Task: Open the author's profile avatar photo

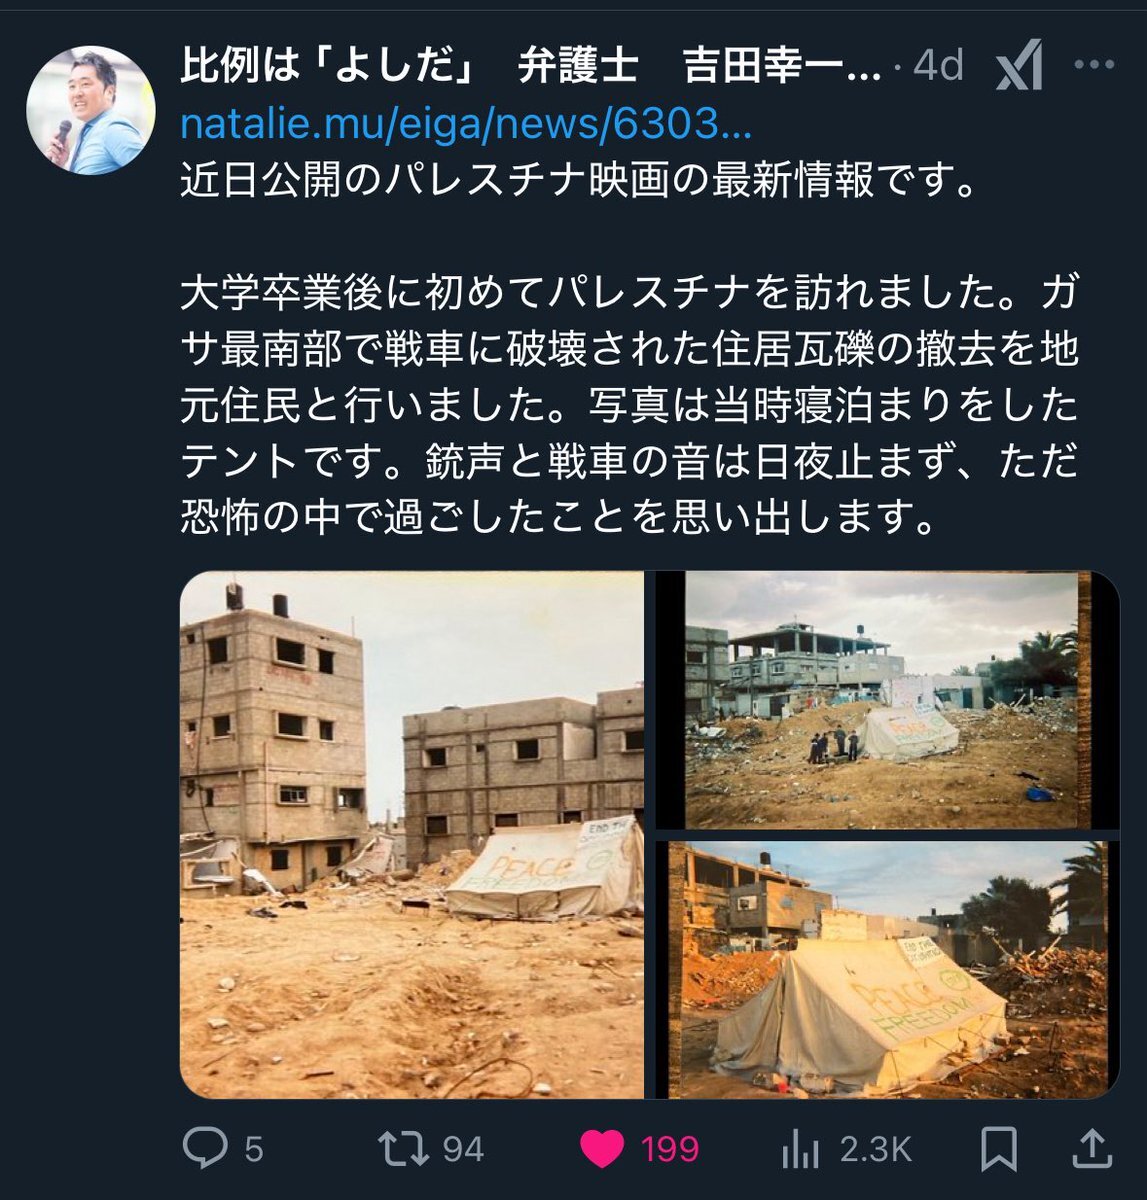Action: pyautogui.click(x=91, y=110)
